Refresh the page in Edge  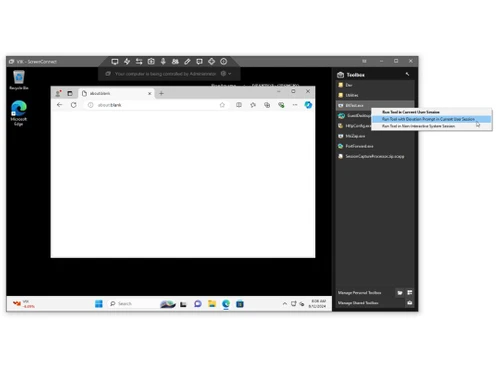pyautogui.click(x=74, y=105)
